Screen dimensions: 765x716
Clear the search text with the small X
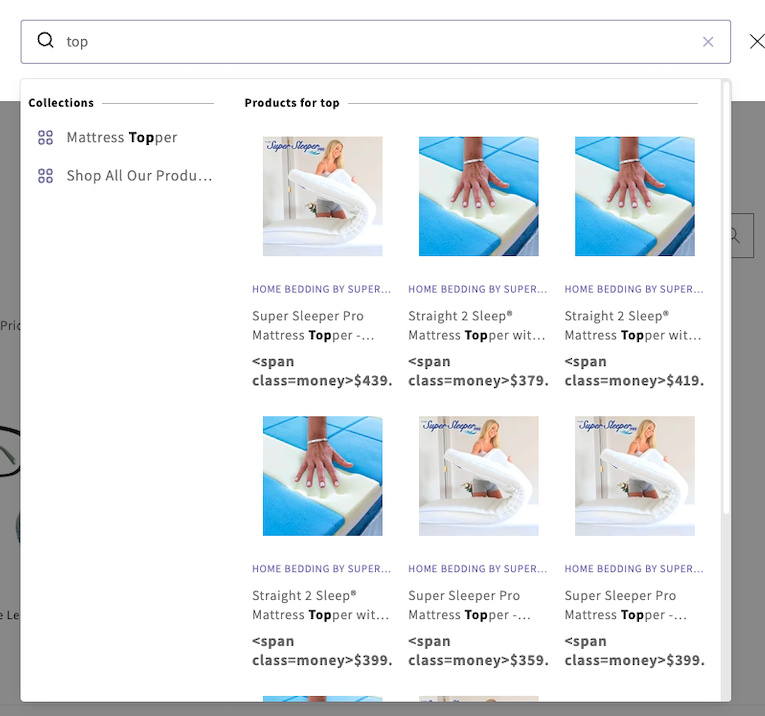tap(708, 42)
